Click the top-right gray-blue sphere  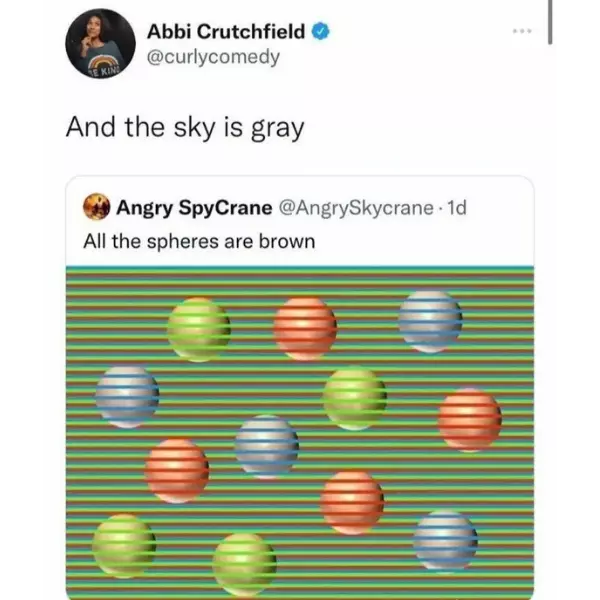[x=430, y=321]
